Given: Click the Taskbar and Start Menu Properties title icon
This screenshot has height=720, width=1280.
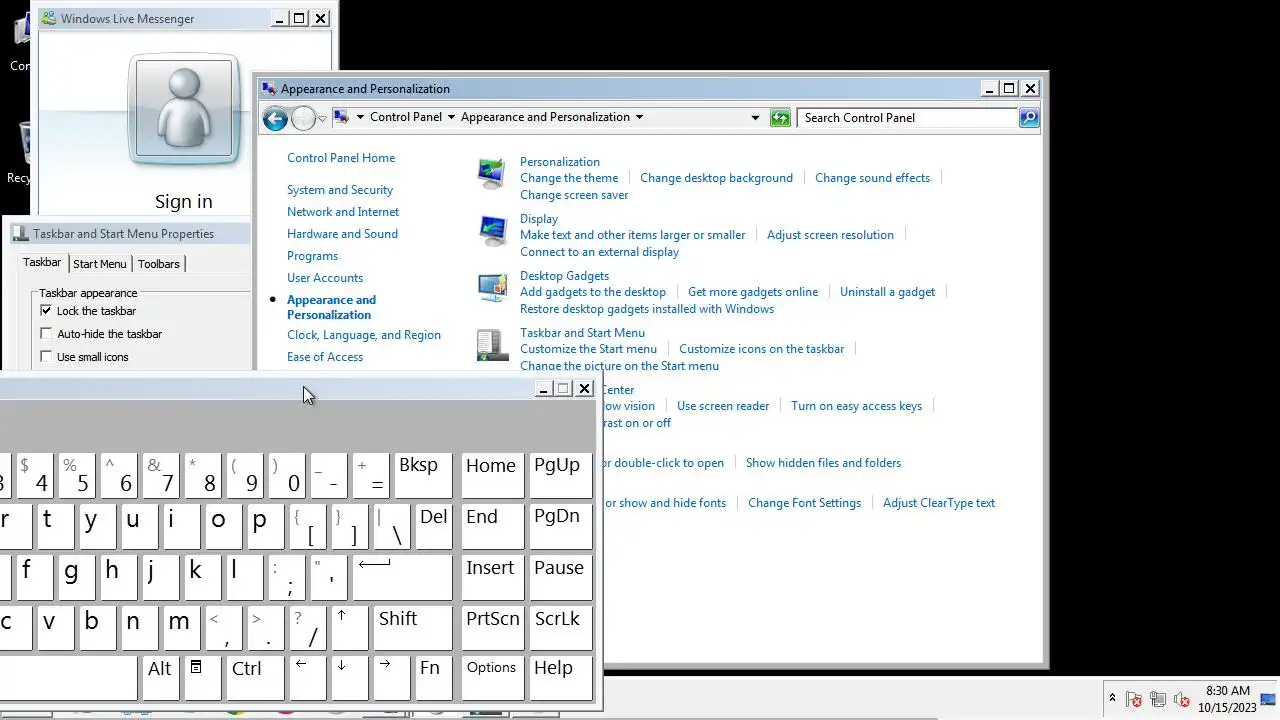Looking at the screenshot, I should coord(20,233).
